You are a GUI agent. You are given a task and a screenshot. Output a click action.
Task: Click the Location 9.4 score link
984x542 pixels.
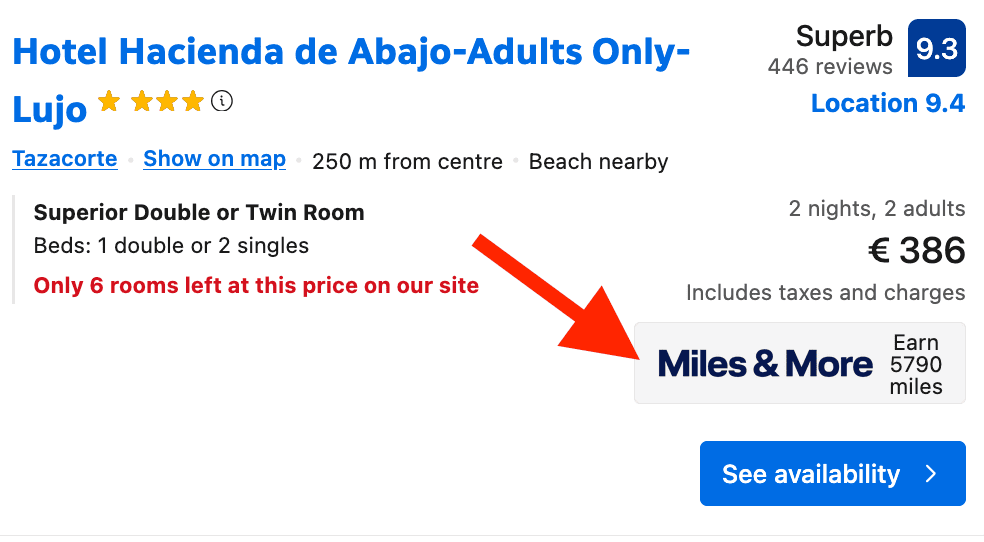[x=887, y=104]
